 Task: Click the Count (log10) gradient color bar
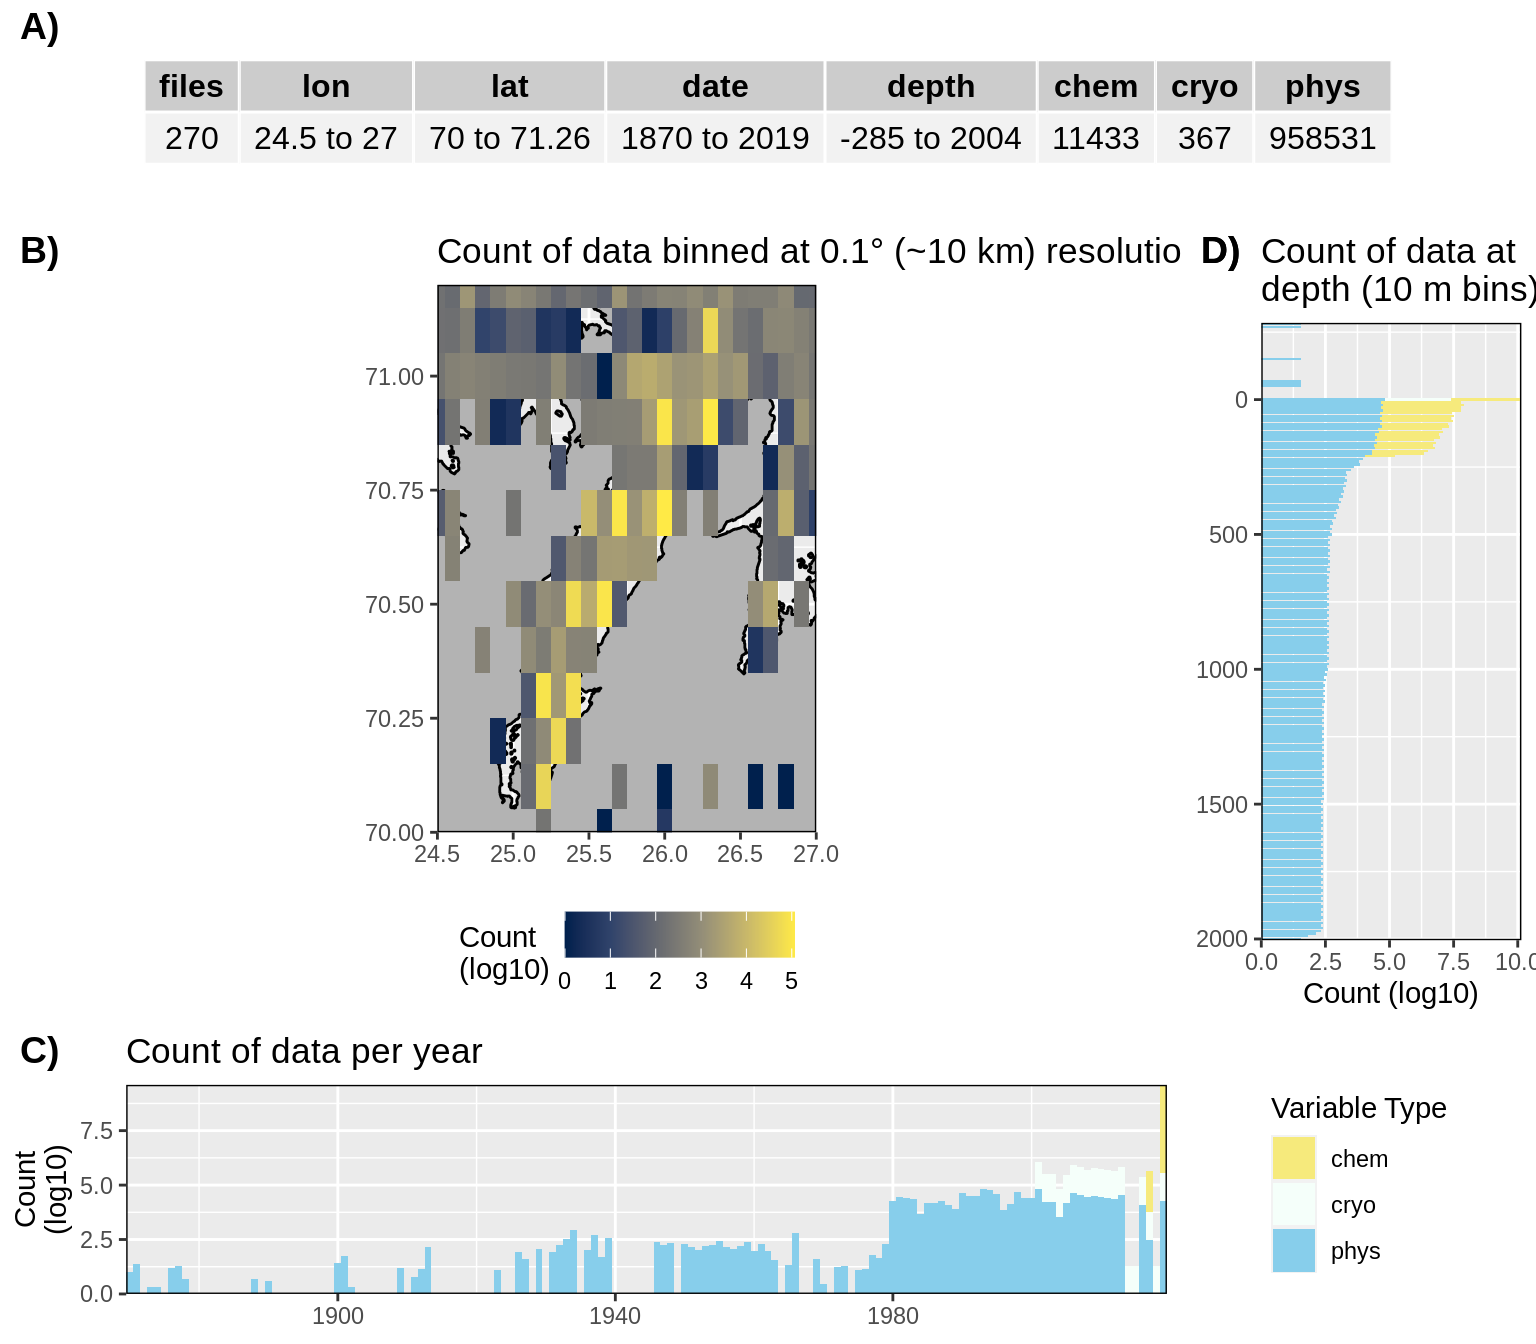pos(680,935)
